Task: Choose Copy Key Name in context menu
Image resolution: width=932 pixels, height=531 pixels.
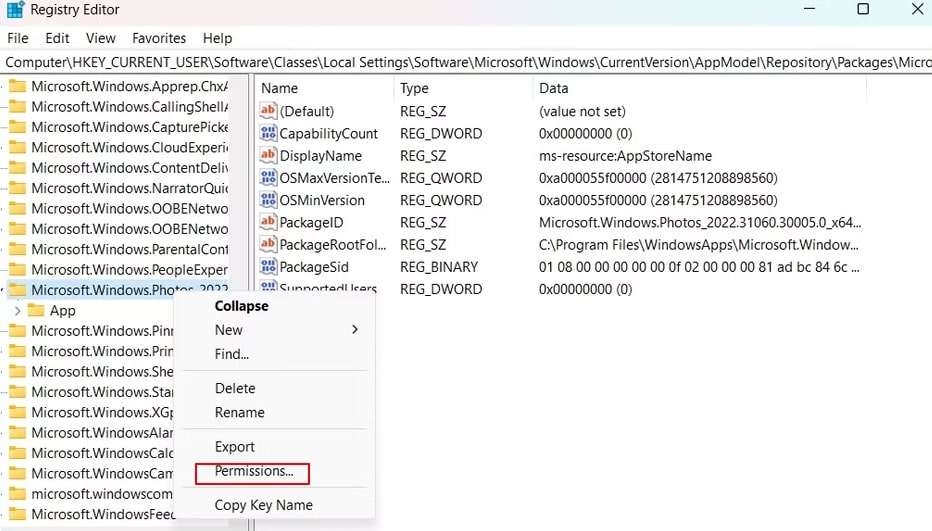Action: [263, 505]
